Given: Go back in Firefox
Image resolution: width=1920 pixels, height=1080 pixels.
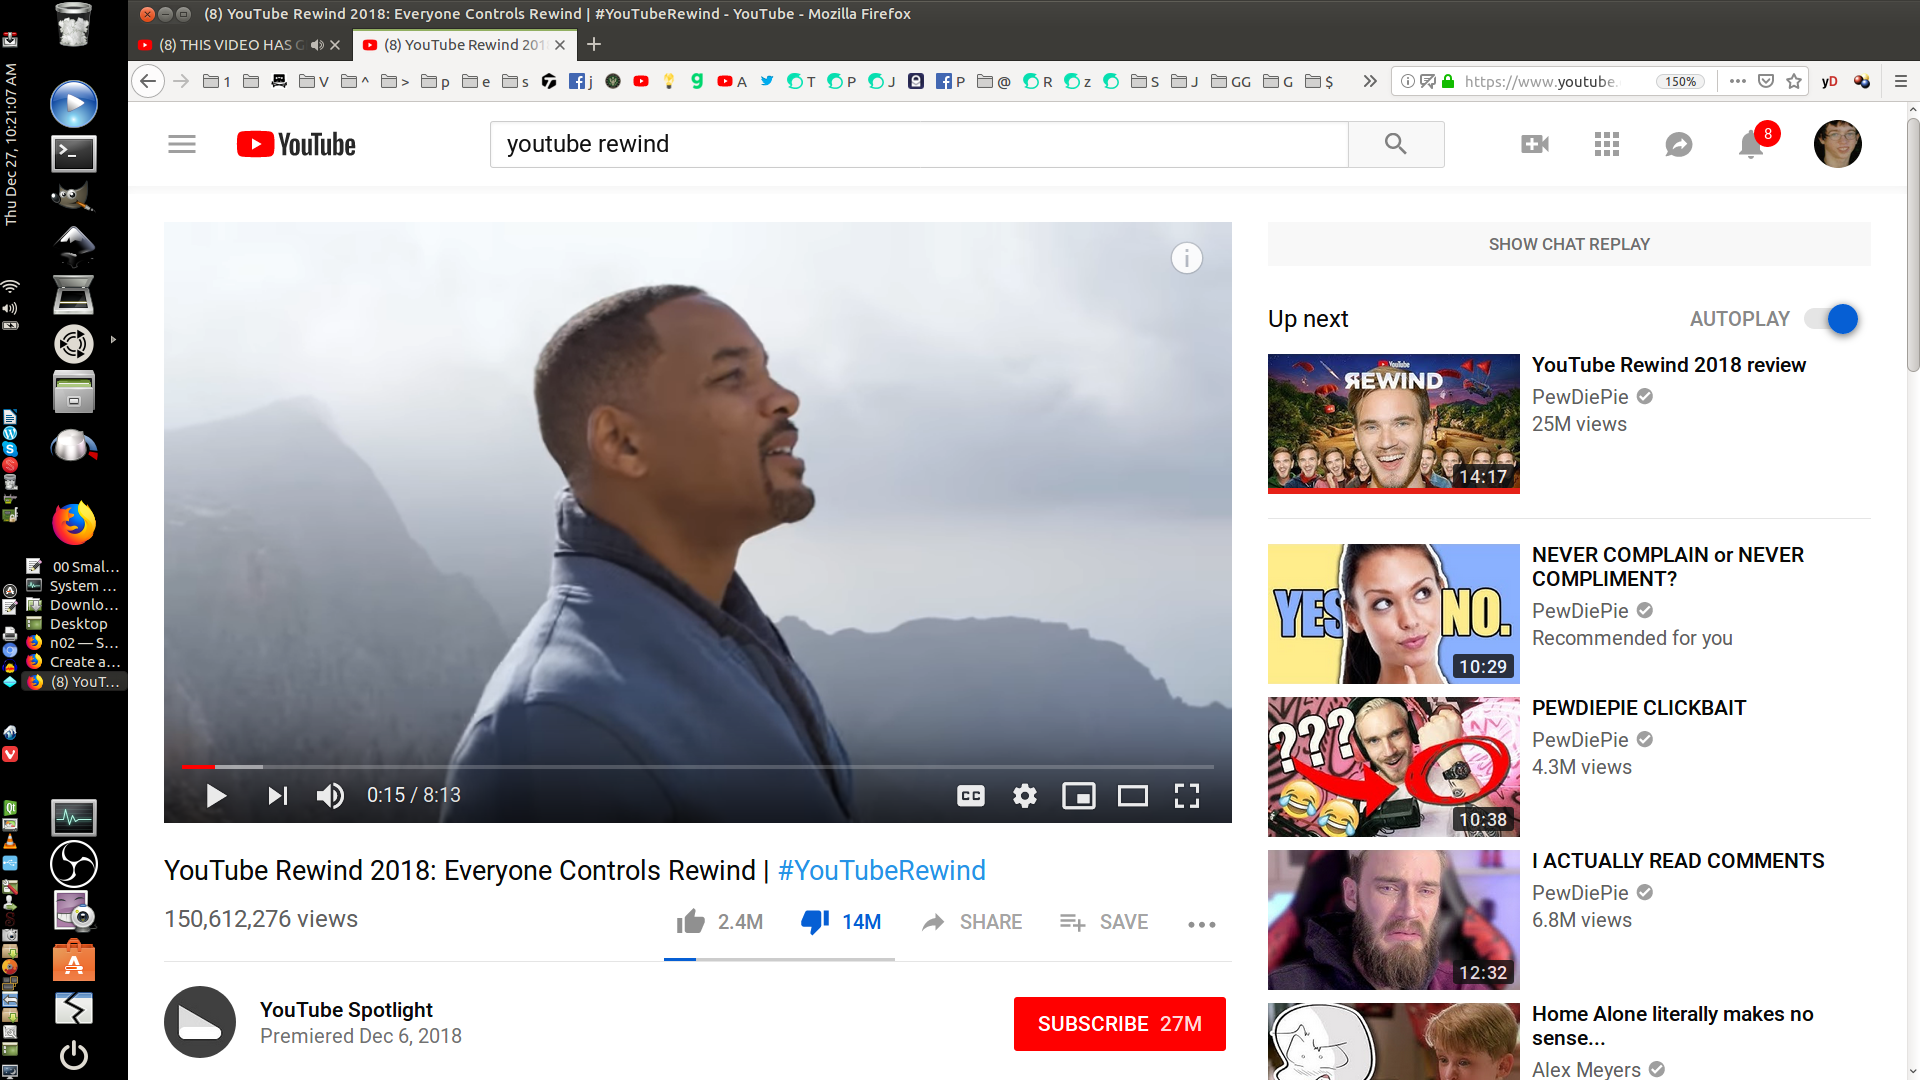Looking at the screenshot, I should pos(148,82).
